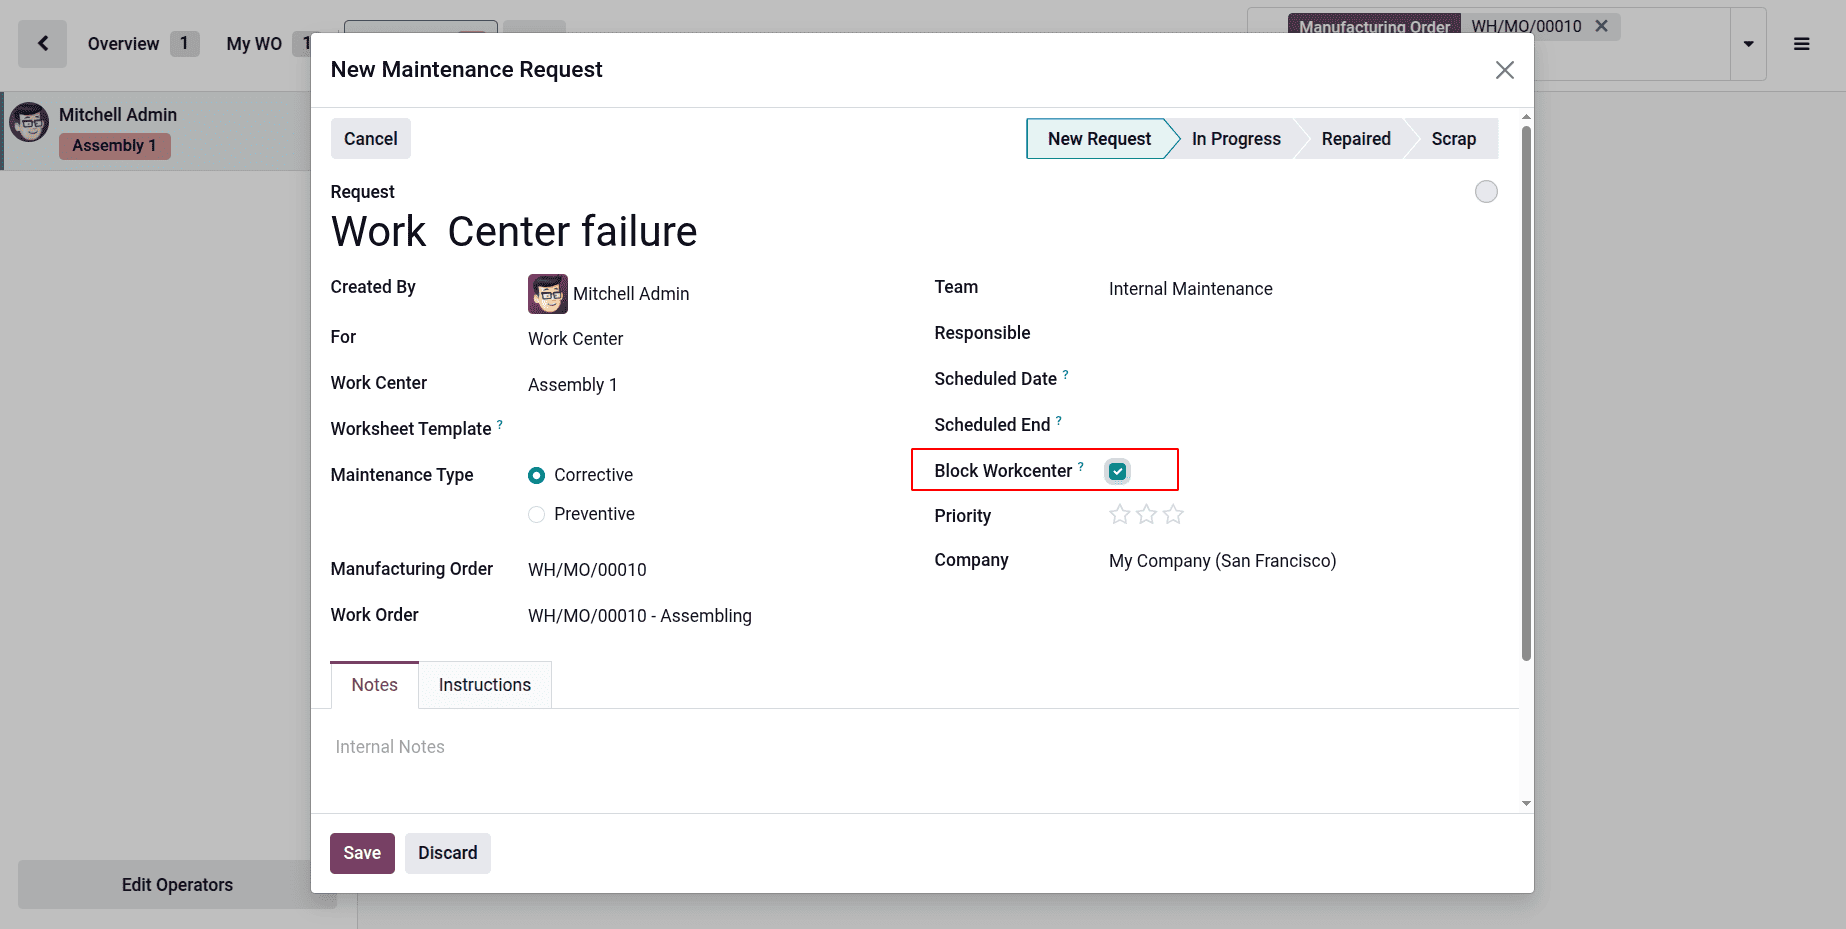Set the stage to Scrap

pyautogui.click(x=1453, y=139)
